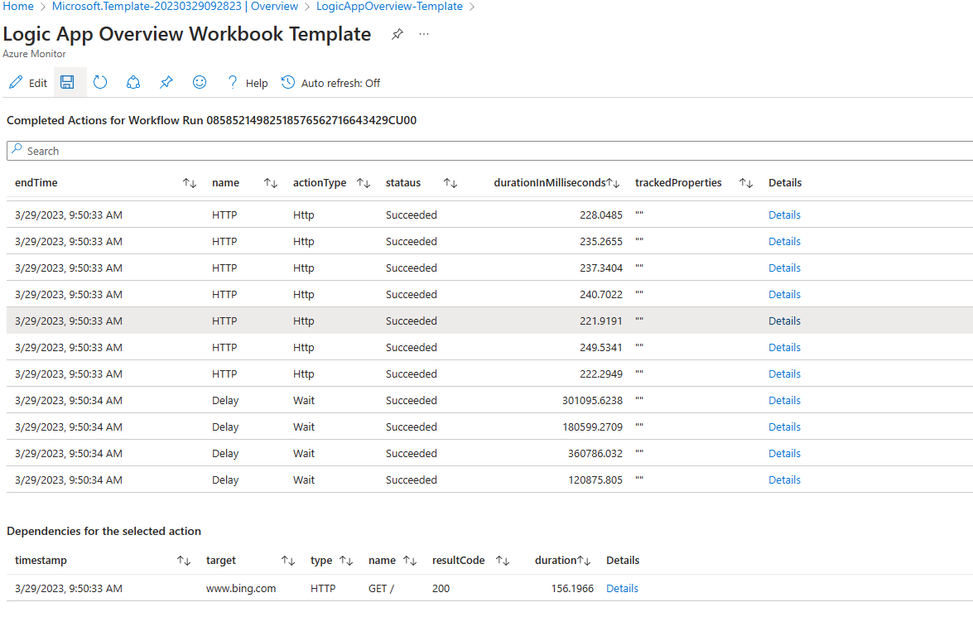
Task: Sort the dependencies table by resultCode
Action: (x=503, y=561)
